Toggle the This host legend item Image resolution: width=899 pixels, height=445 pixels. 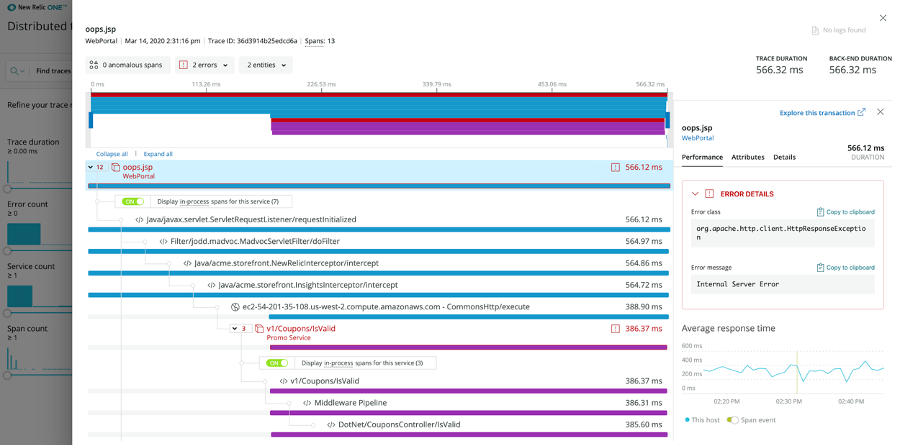[702, 420]
